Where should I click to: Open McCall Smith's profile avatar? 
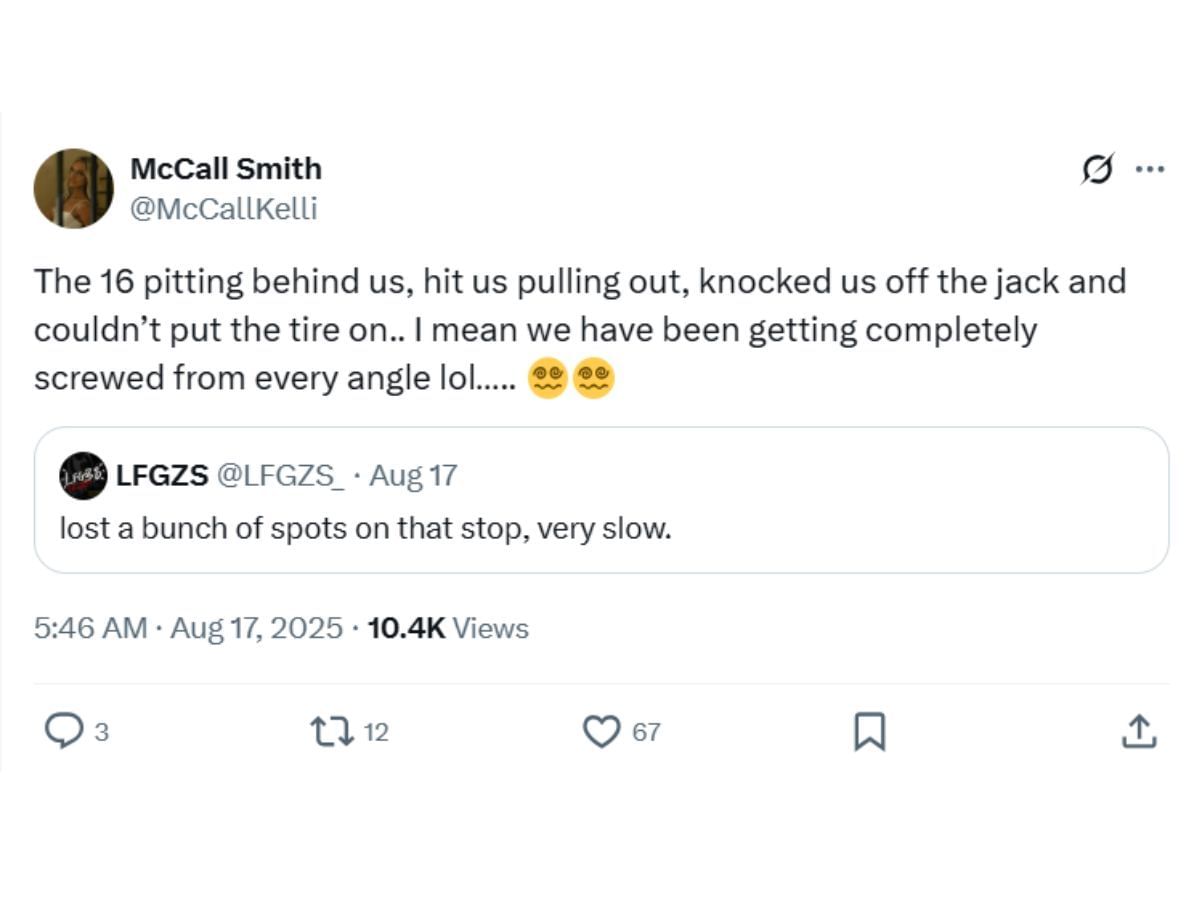tap(73, 189)
